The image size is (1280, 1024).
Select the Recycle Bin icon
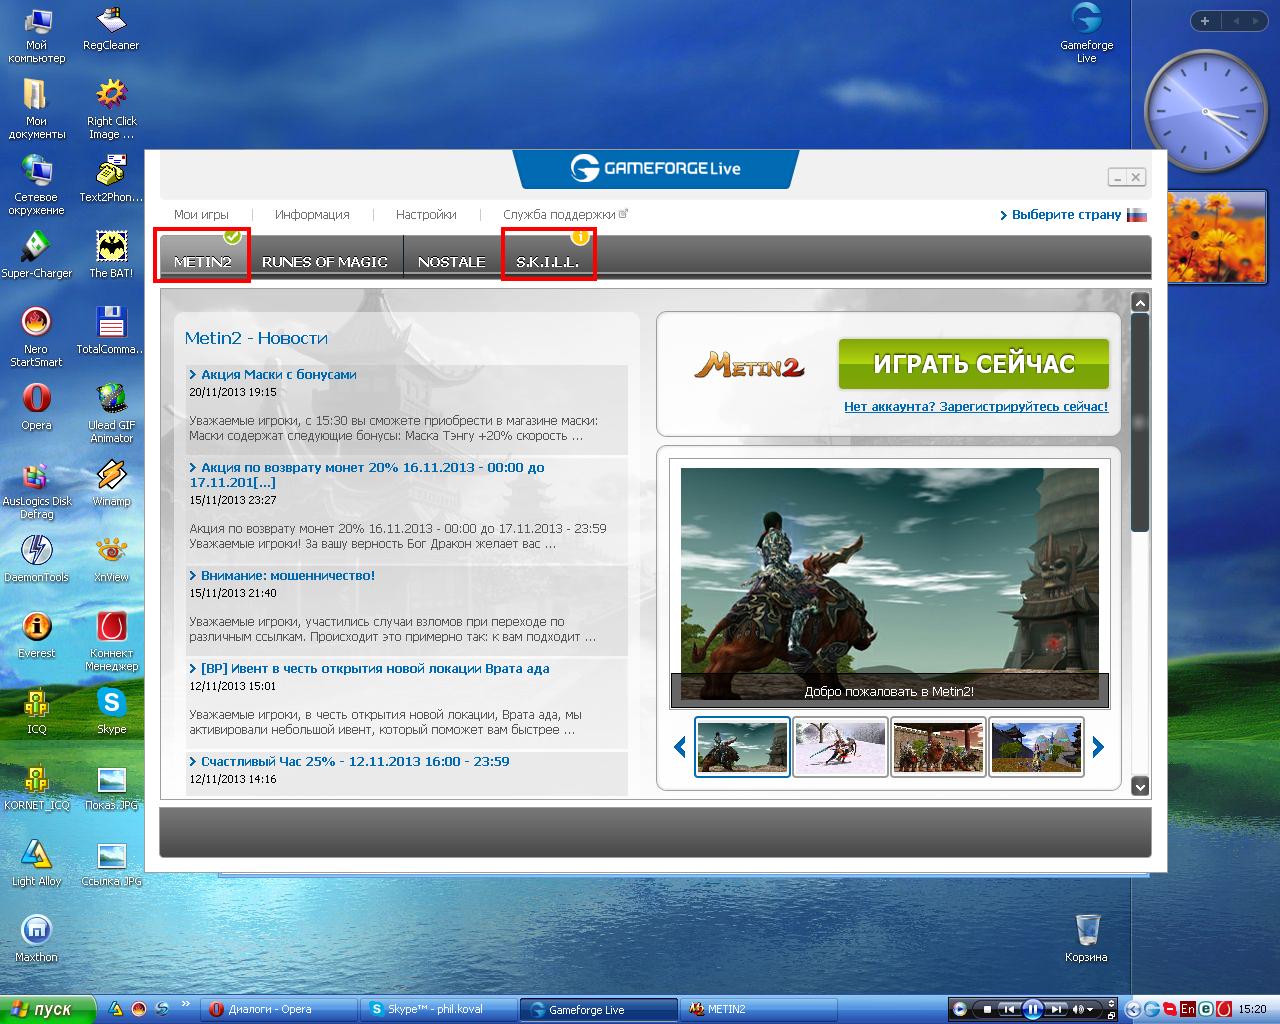(1086, 940)
